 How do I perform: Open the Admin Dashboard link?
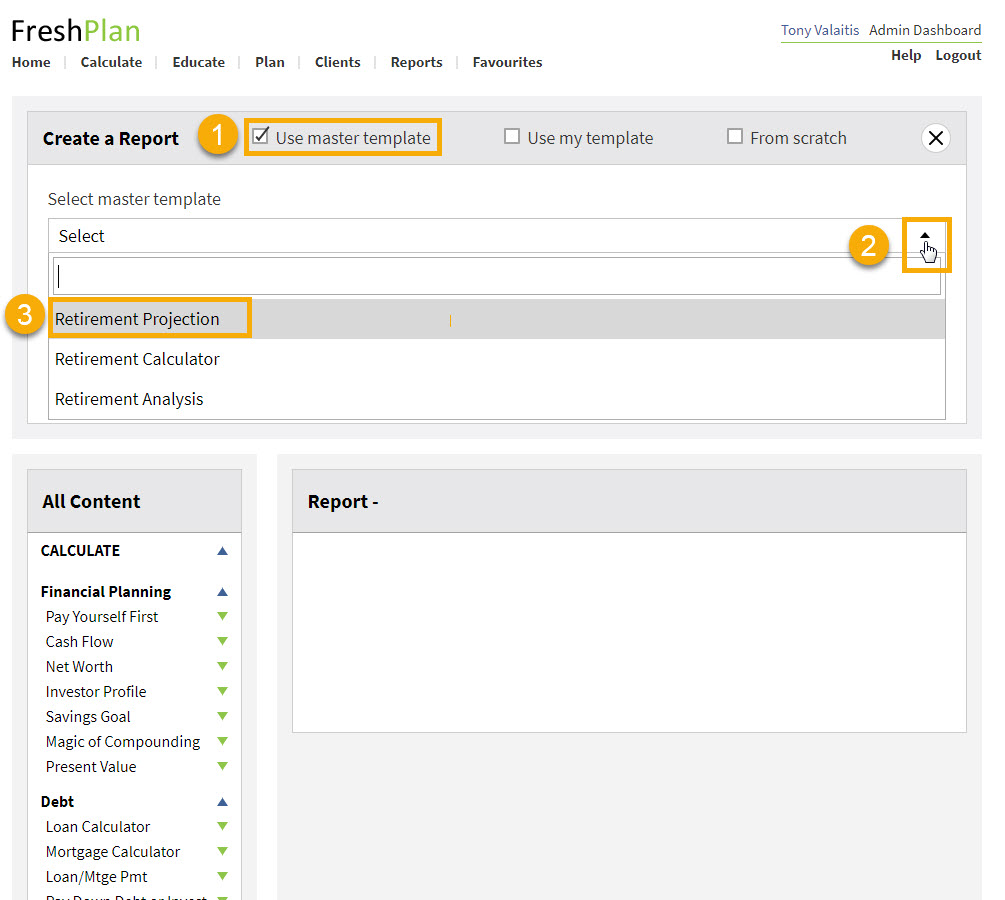point(924,30)
